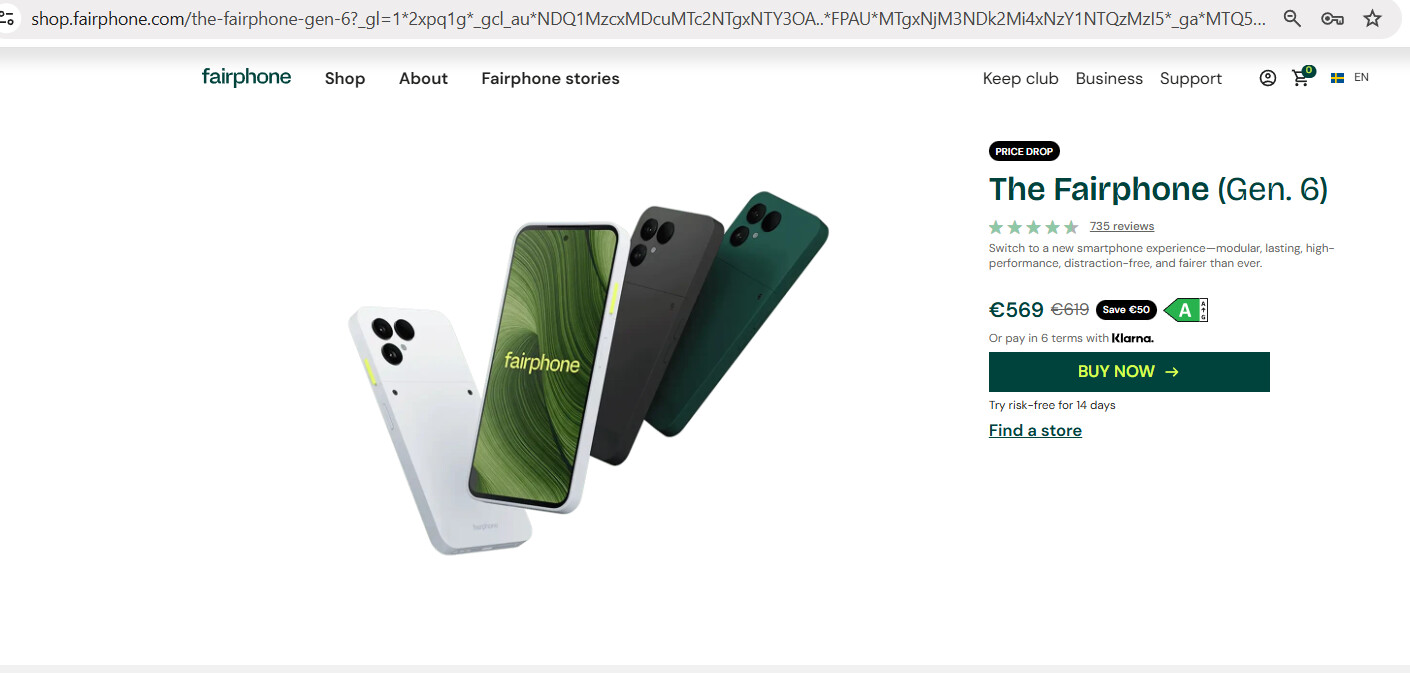Open the user account icon
This screenshot has height=673, width=1410.
pyautogui.click(x=1267, y=78)
